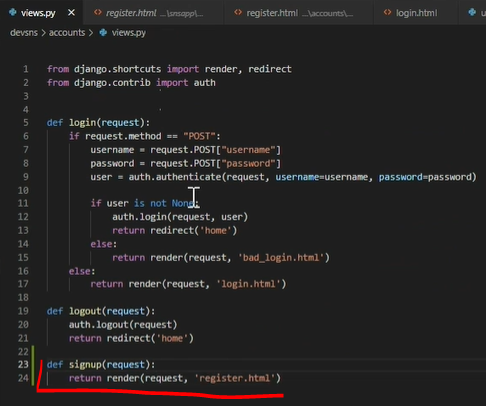Place cursor on 'def login(request):'
Screen dimensions: 486x406
coord(98,123)
